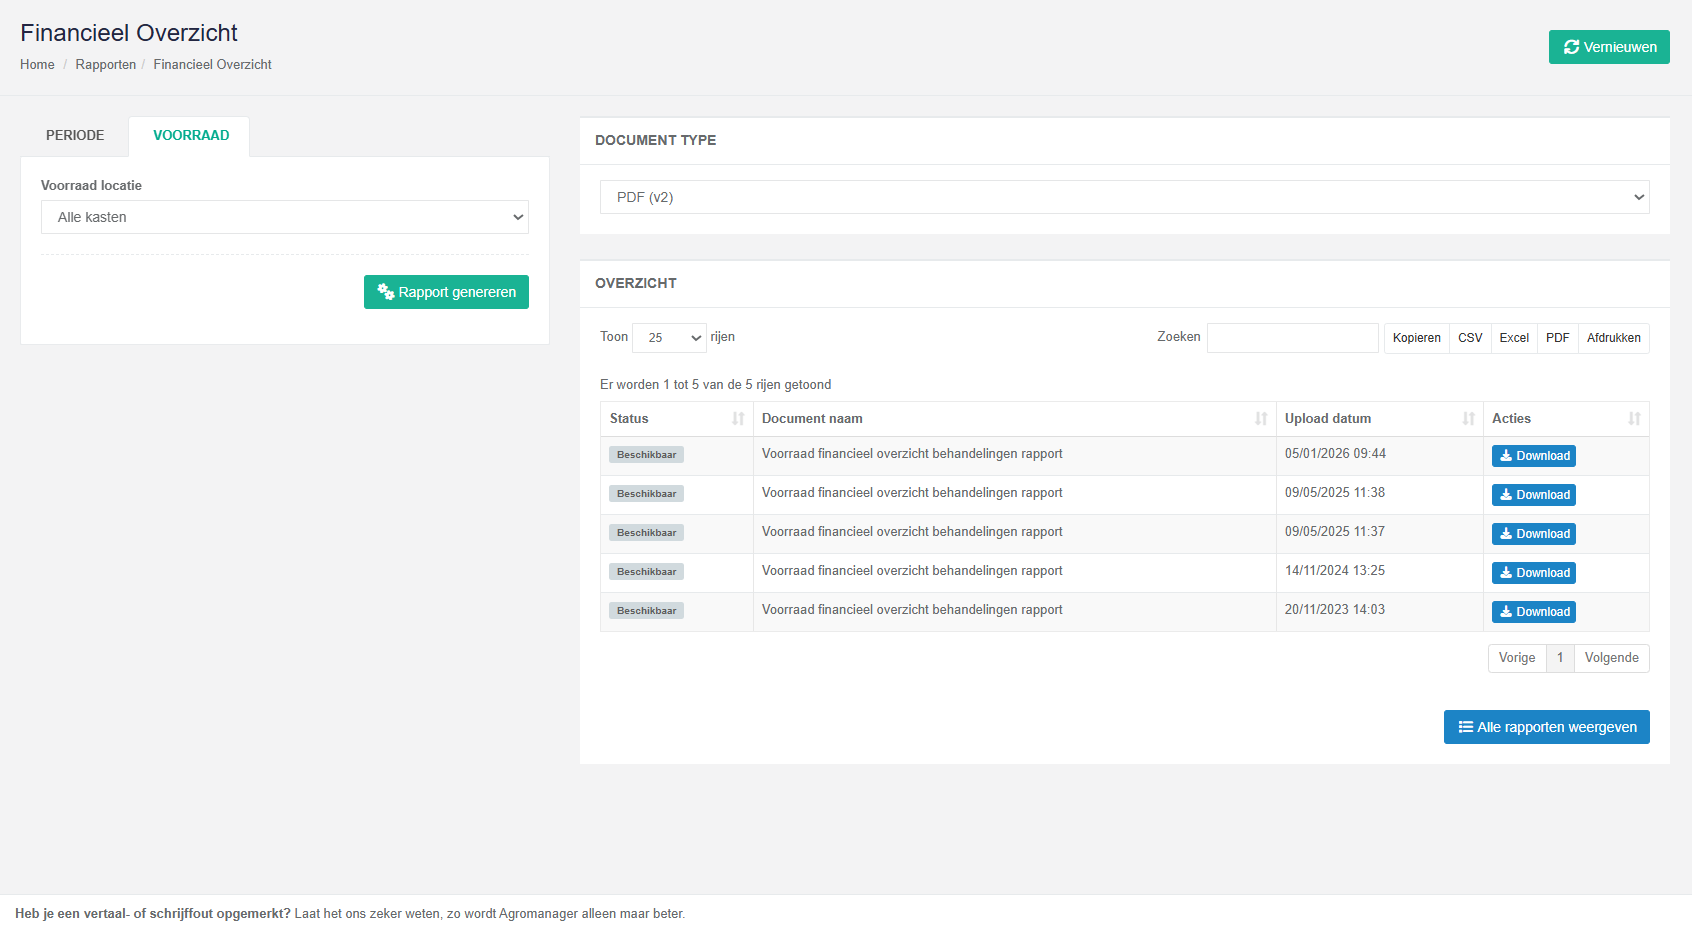This screenshot has width=1692, height=931.
Task: Sort table by Status column
Action: (677, 419)
